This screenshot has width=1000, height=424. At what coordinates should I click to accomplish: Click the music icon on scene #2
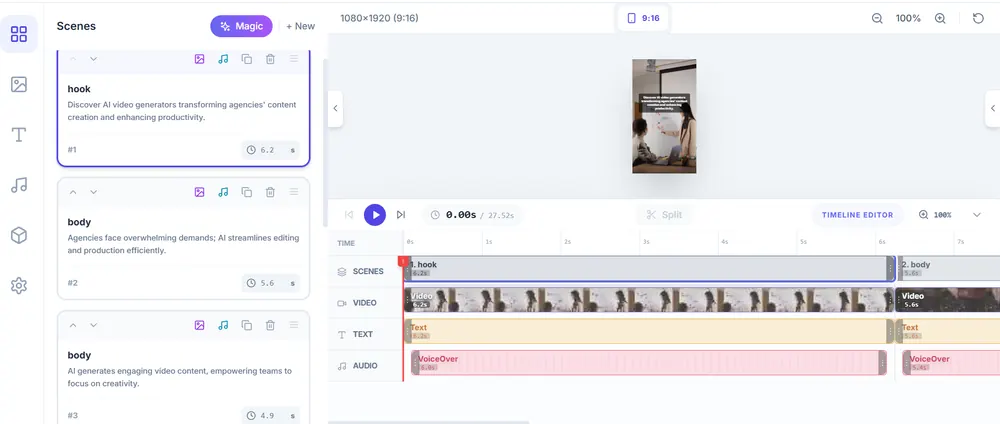click(x=223, y=192)
